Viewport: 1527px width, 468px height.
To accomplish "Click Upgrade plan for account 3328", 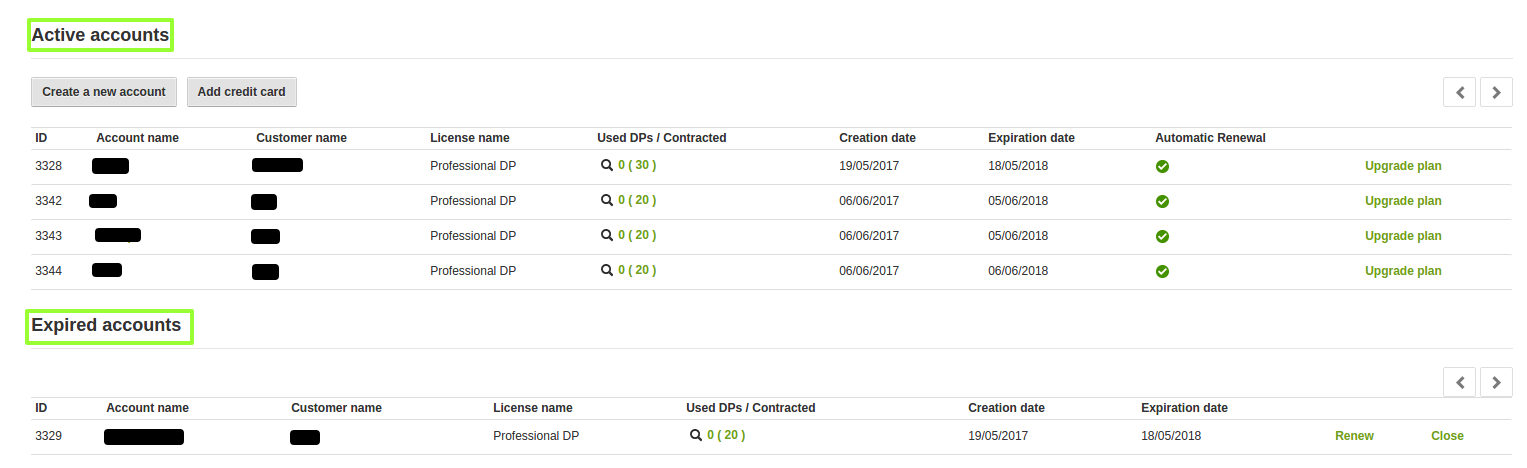I will pyautogui.click(x=1403, y=166).
